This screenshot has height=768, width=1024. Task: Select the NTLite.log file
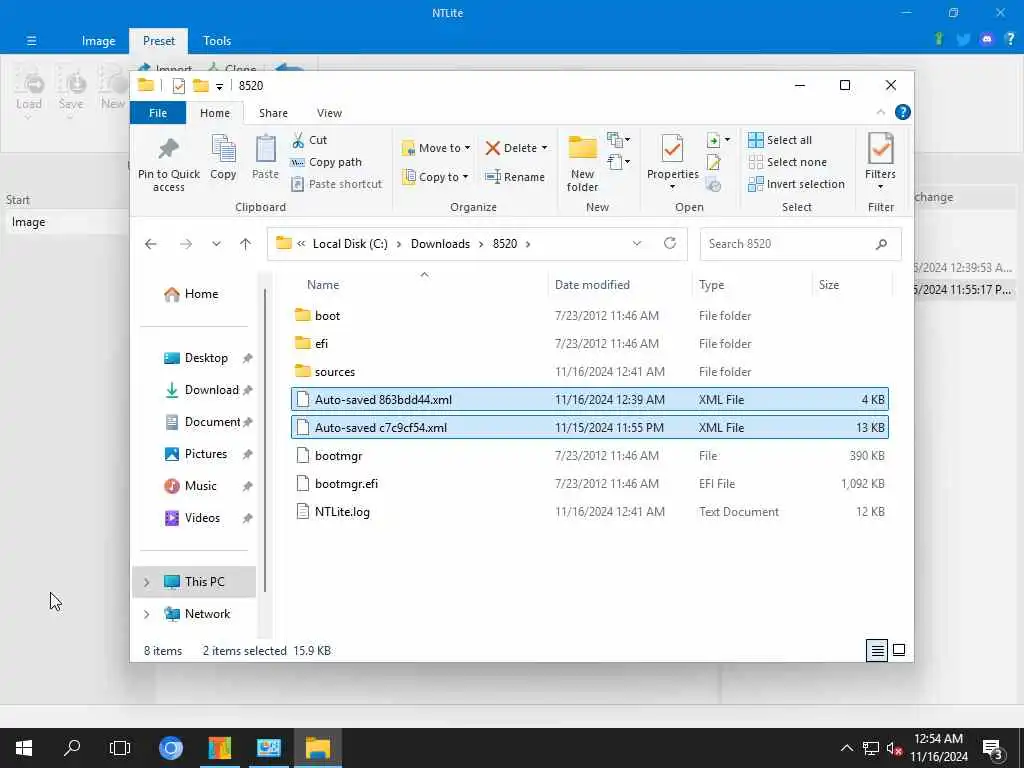pos(589,512)
